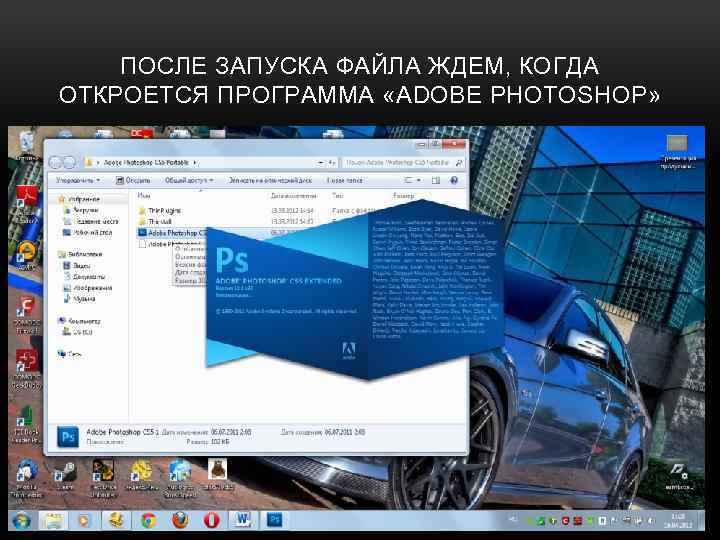The height and width of the screenshot is (540, 720).
Task: Click the Adobe logo on splash screen
Action: (349, 350)
